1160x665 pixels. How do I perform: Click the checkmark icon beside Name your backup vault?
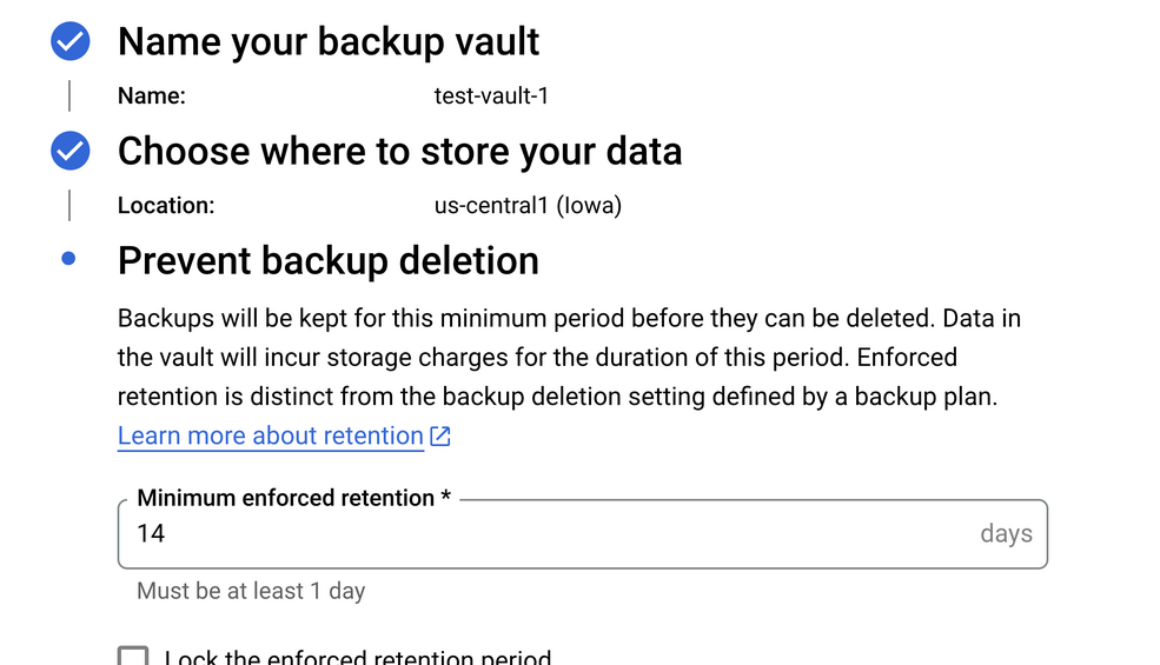[68, 41]
